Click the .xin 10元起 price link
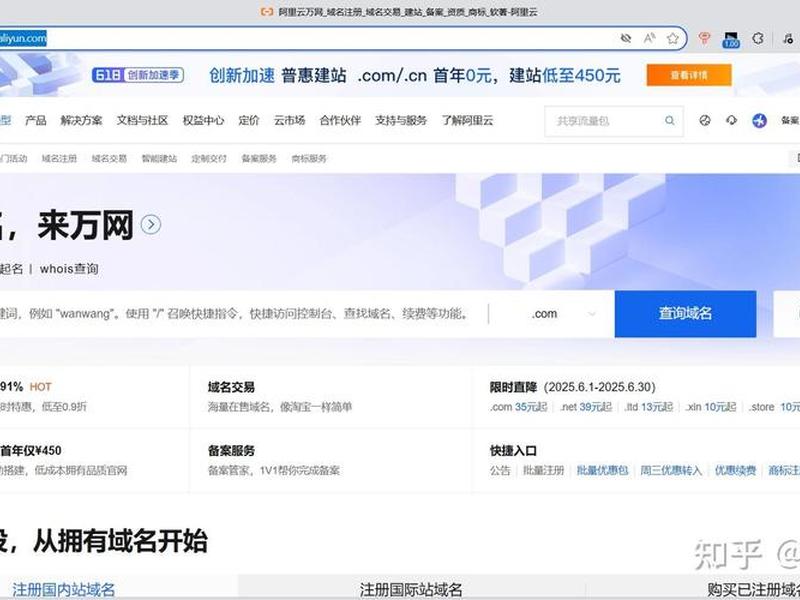The image size is (800, 600). point(711,407)
